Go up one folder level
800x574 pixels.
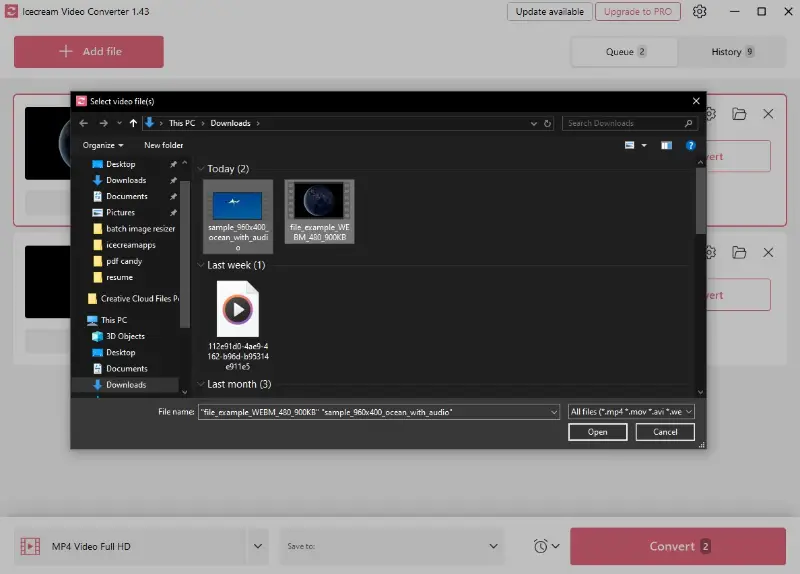[133, 123]
